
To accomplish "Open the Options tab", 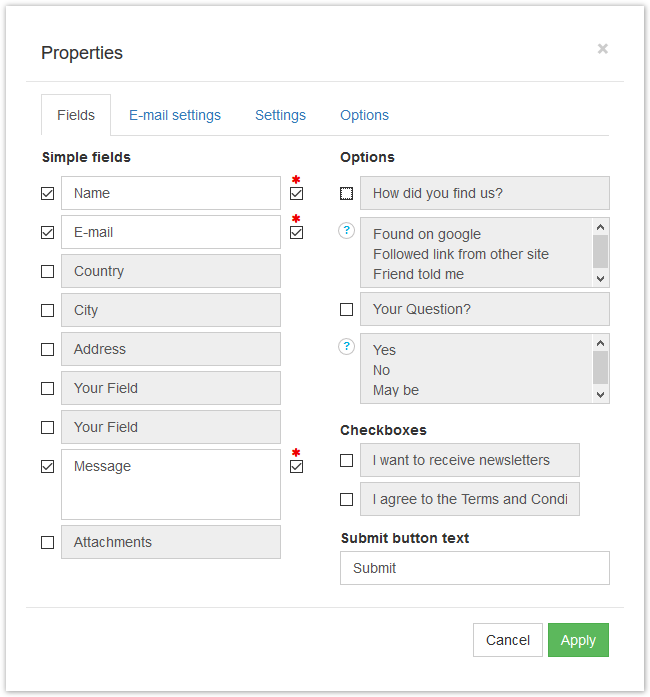I will click(364, 115).
